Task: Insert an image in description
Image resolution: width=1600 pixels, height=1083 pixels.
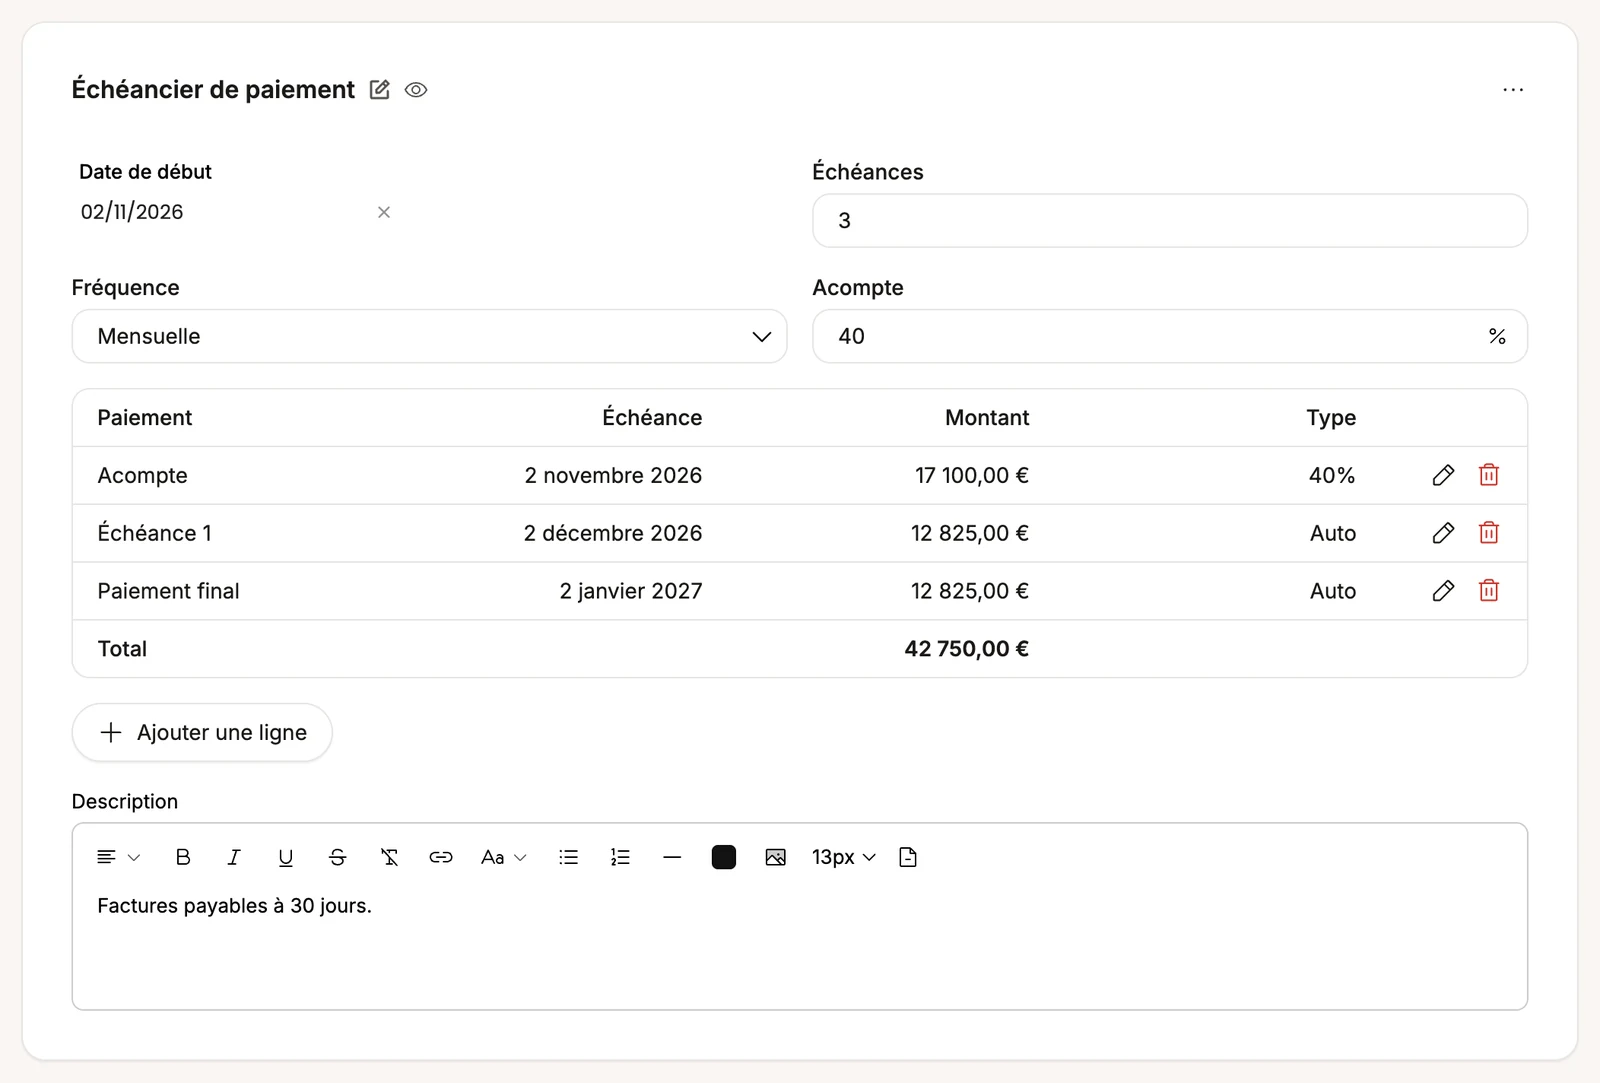Action: [776, 857]
